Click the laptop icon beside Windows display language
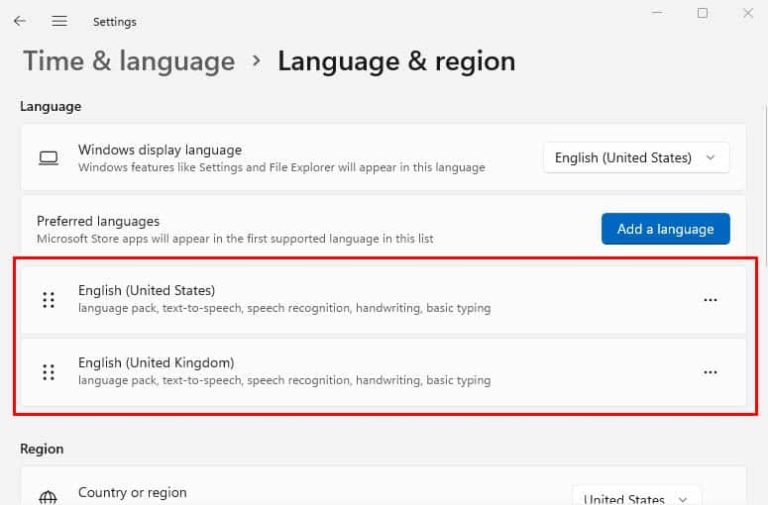768x505 pixels. [47, 158]
